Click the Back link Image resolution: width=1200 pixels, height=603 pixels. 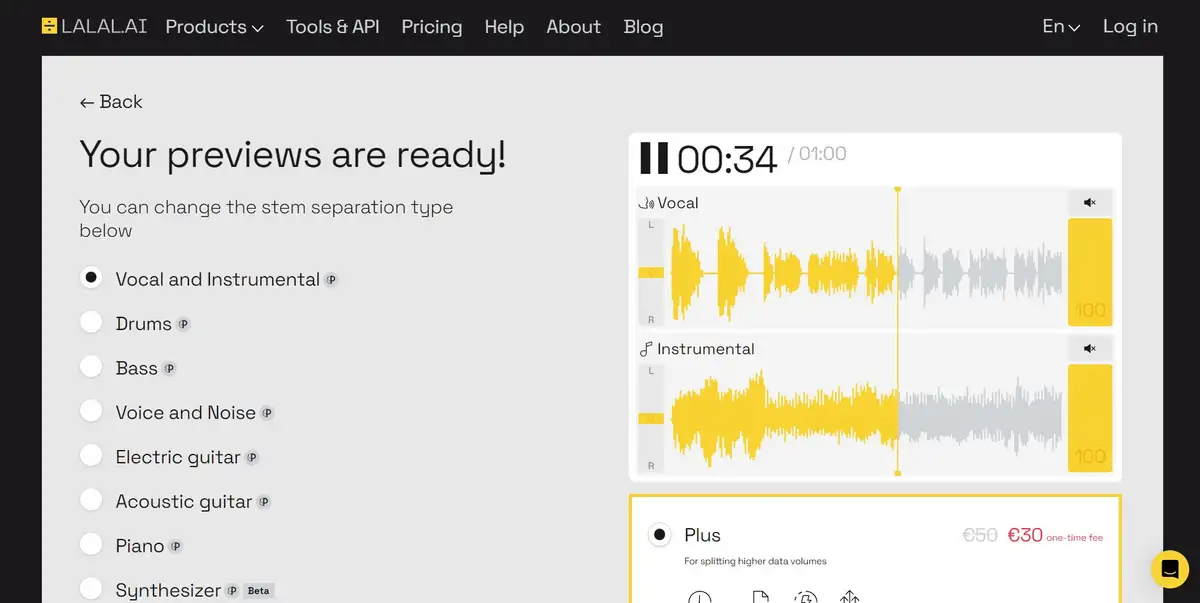111,102
